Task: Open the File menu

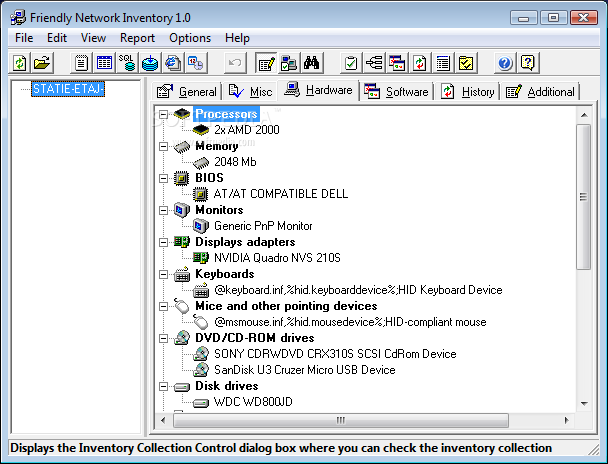Action: tap(24, 38)
